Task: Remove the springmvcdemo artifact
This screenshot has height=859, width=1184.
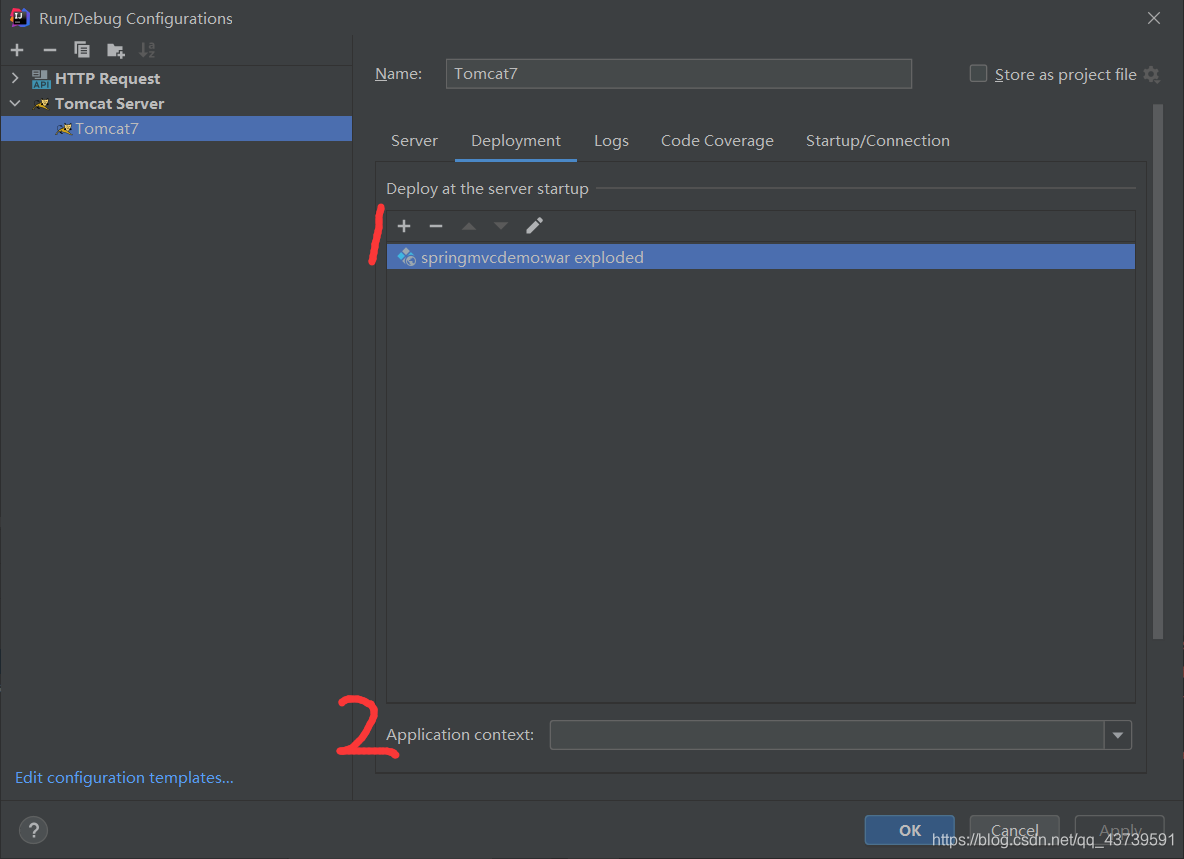Action: (x=436, y=225)
